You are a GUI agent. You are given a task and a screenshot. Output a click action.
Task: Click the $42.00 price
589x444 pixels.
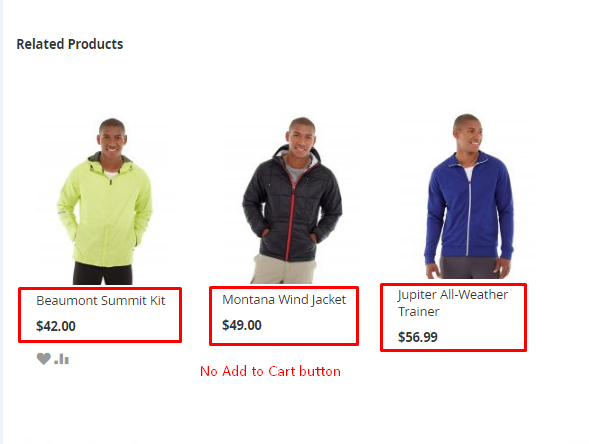pos(56,326)
